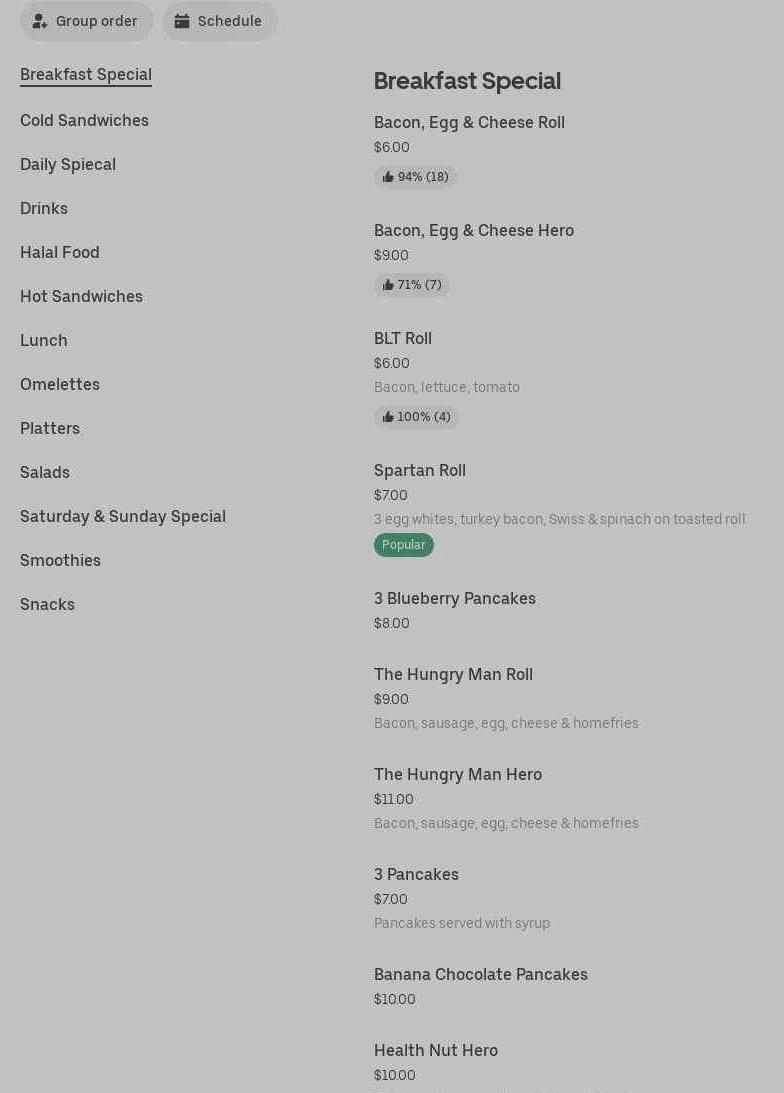784x1093 pixels.
Task: Open the Group order button
Action: click(87, 21)
